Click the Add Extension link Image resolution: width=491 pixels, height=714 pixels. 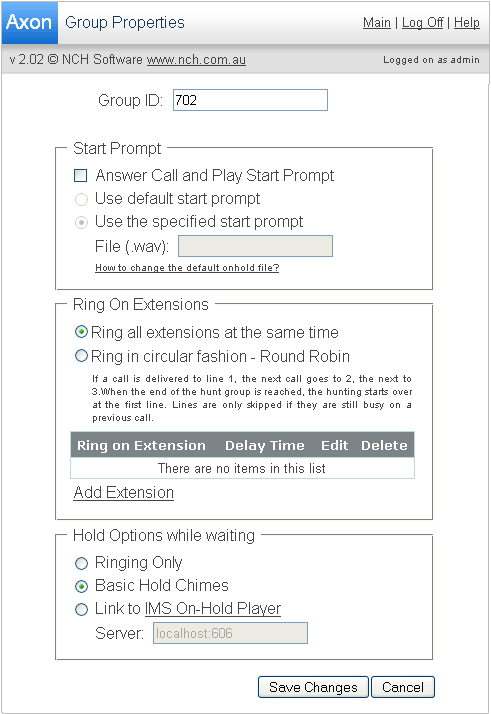pos(123,493)
